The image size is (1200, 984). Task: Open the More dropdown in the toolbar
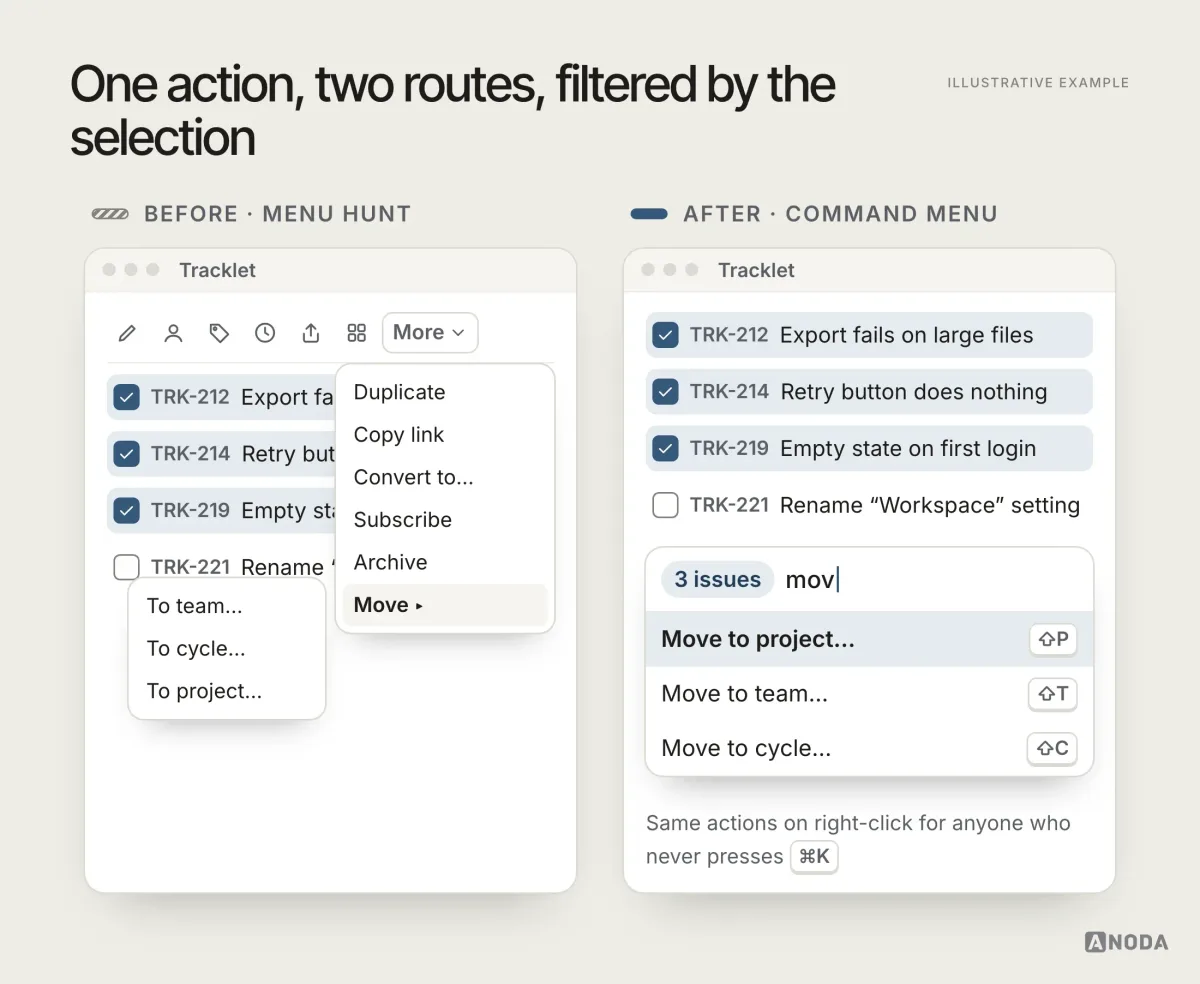(430, 333)
